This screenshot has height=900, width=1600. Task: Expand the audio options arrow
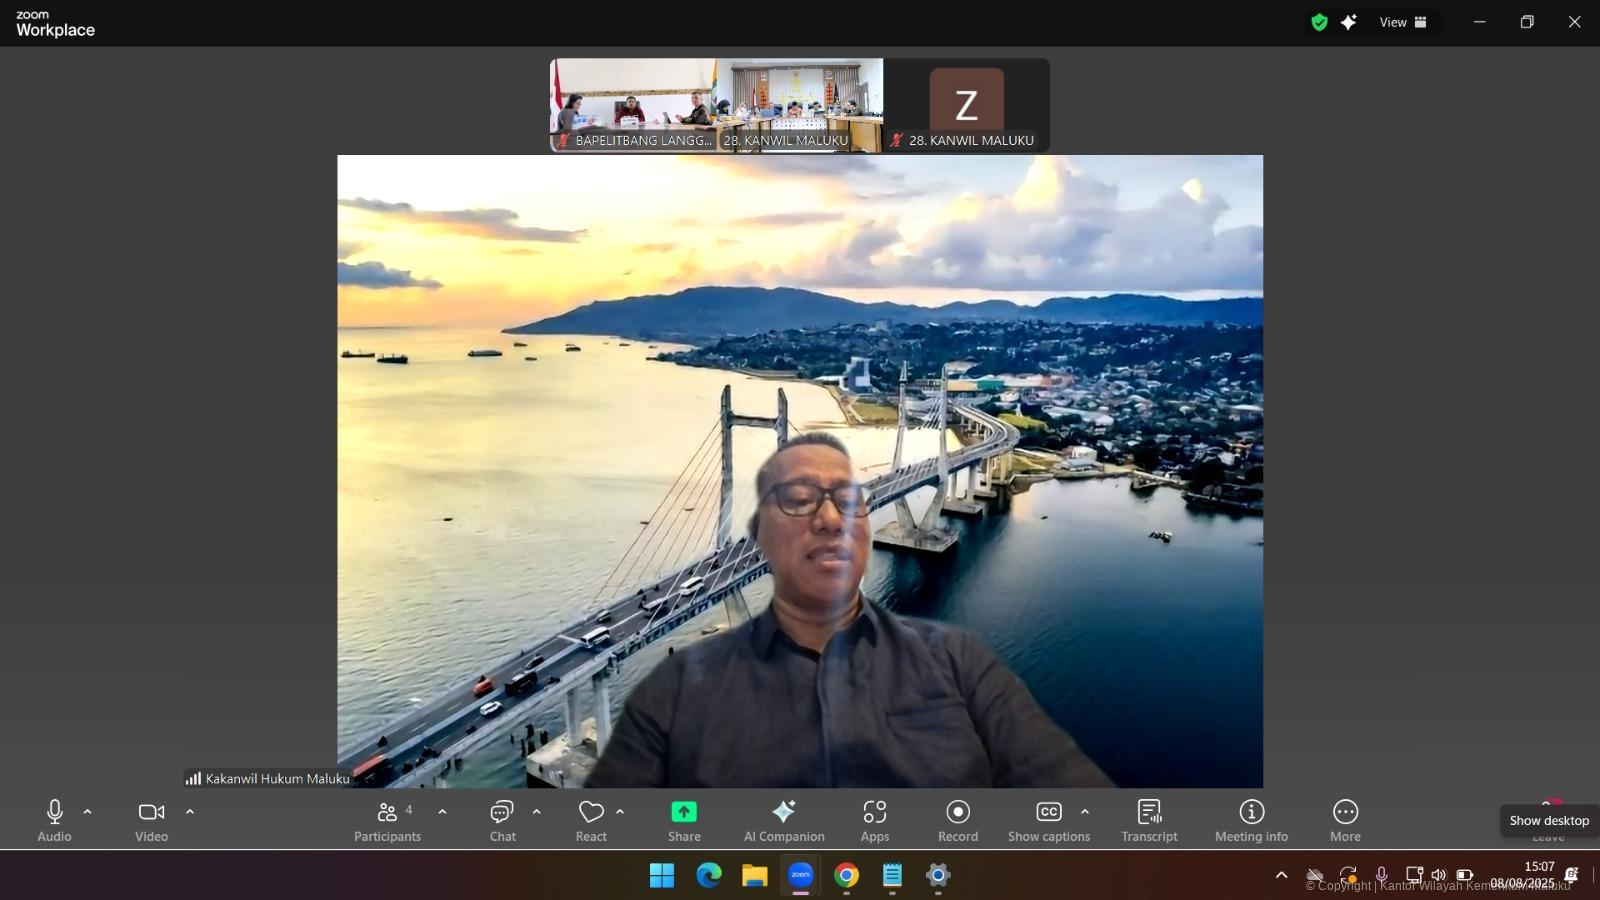88,812
